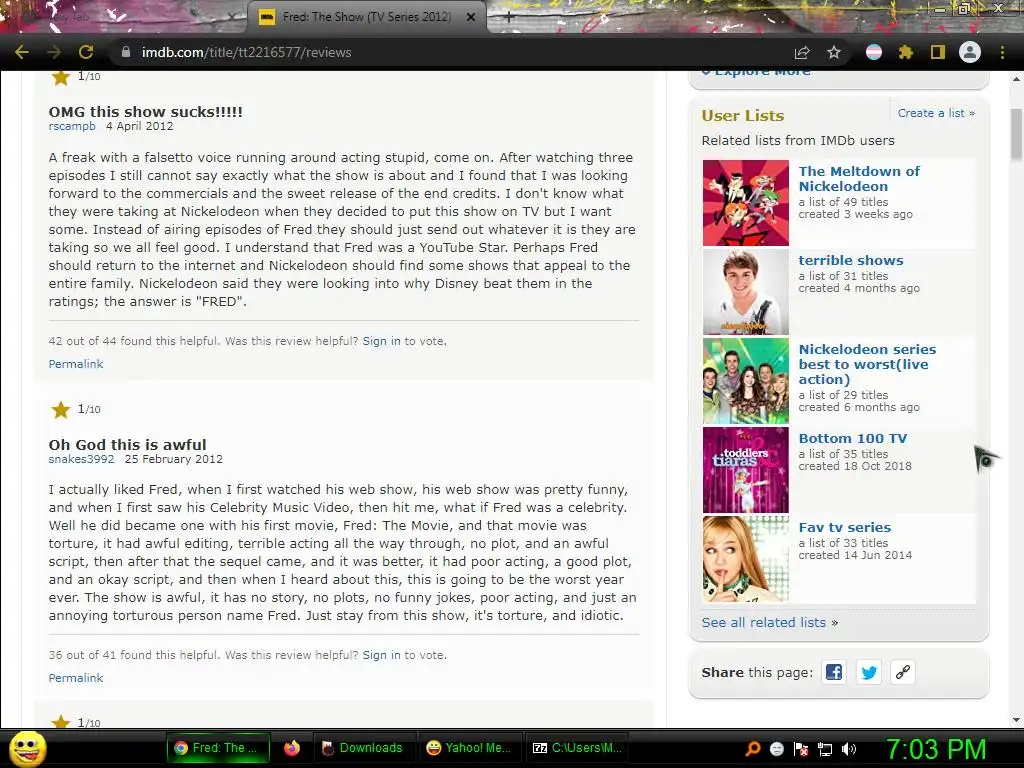Share this page from the address bar

point(802,52)
